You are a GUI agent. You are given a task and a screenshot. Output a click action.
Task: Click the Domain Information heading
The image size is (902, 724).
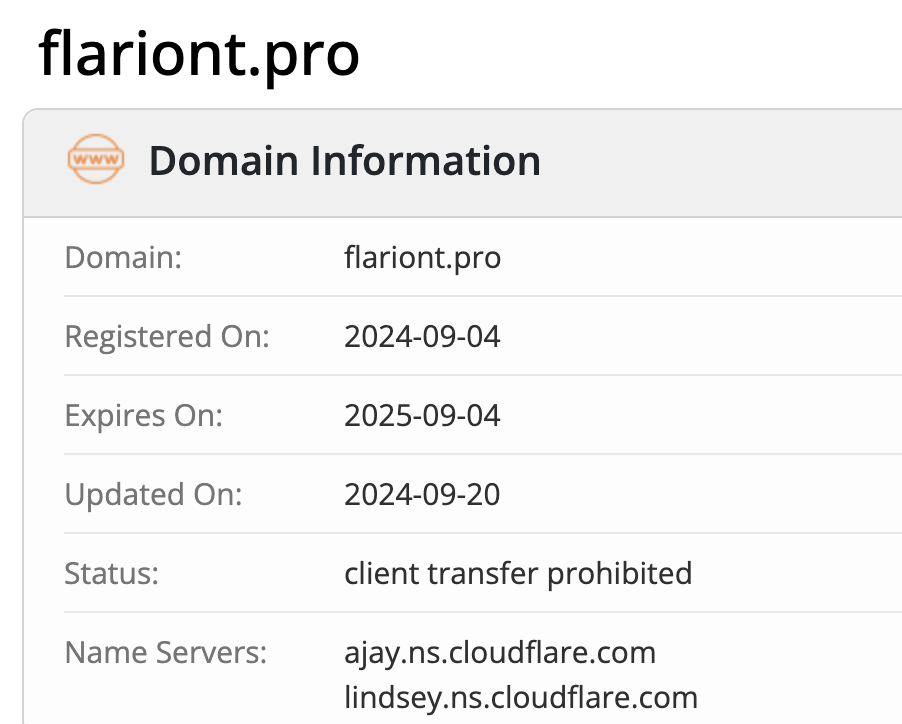[345, 160]
